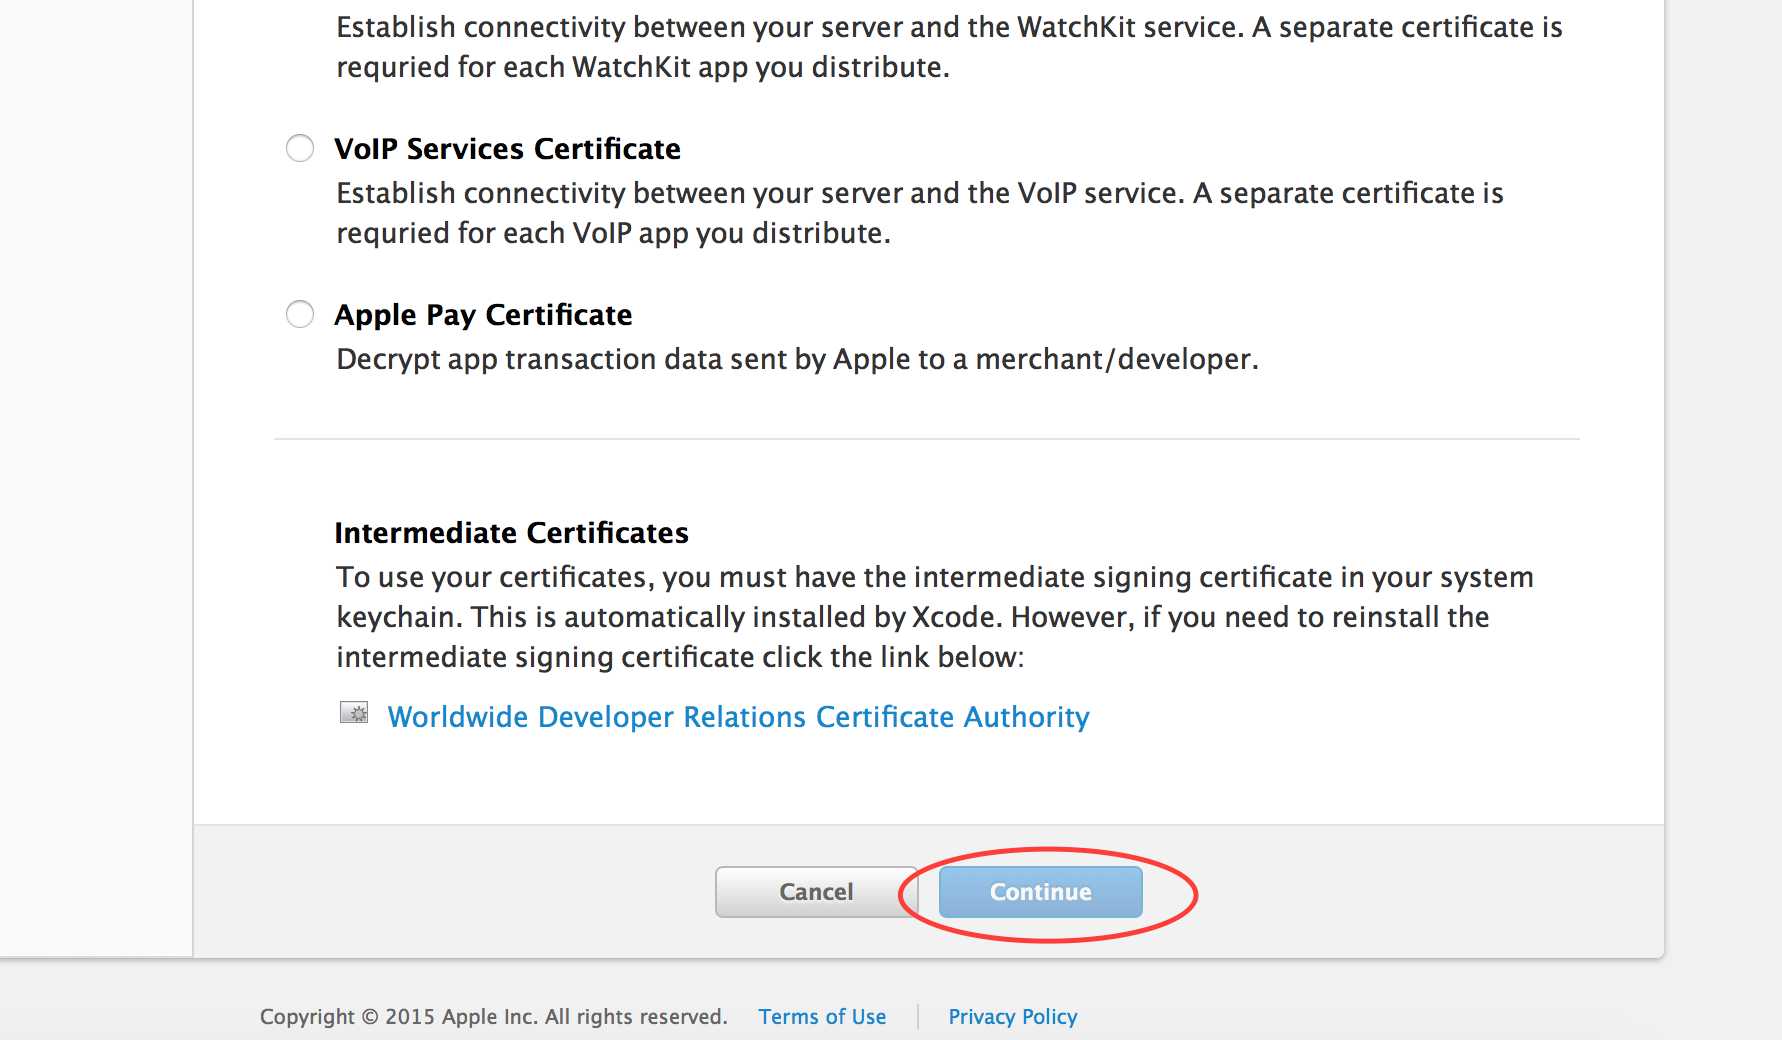Click the certificate file icon beside Worldwide link
Screen dimensions: 1782x1040
[x=354, y=713]
